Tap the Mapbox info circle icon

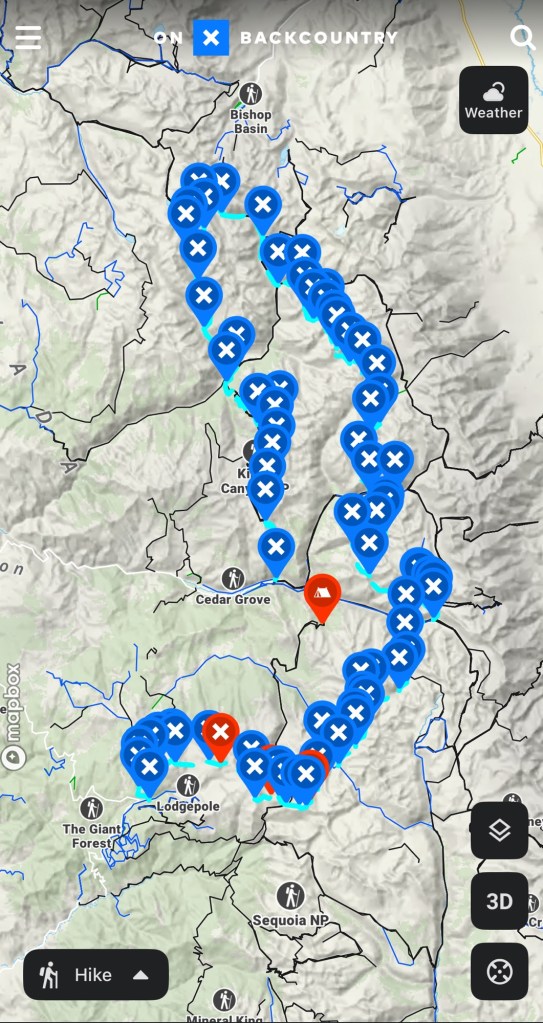point(12,757)
